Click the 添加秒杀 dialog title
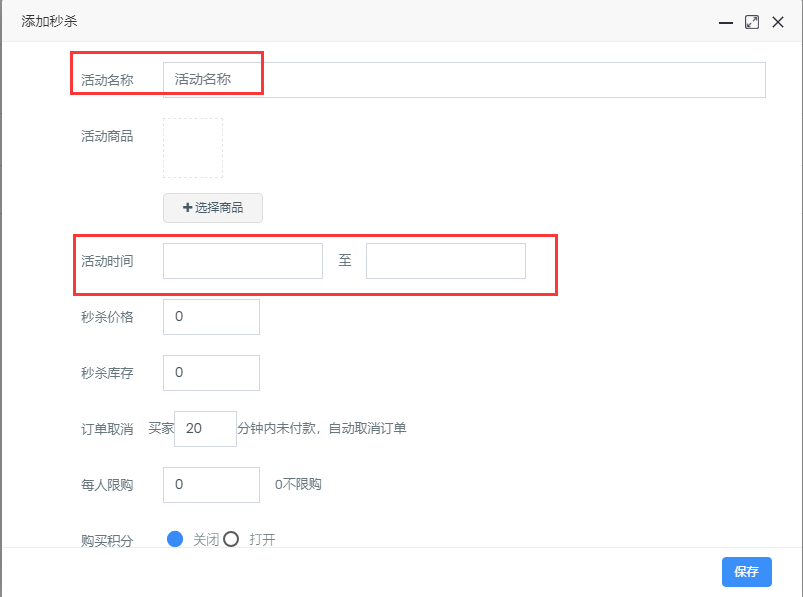The height and width of the screenshot is (597, 803). pyautogui.click(x=49, y=21)
